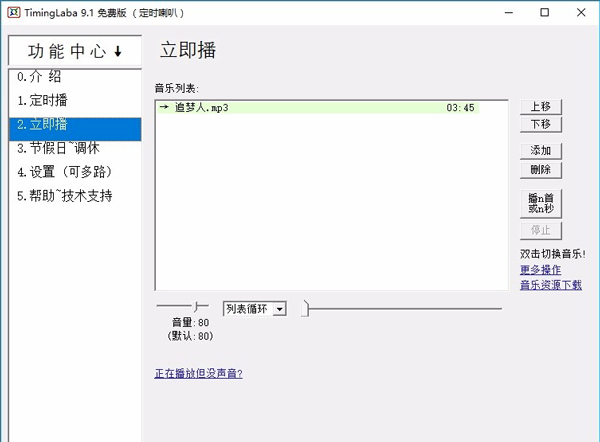Click the 播n首或n秒 button
The image size is (600, 442).
[x=541, y=204]
